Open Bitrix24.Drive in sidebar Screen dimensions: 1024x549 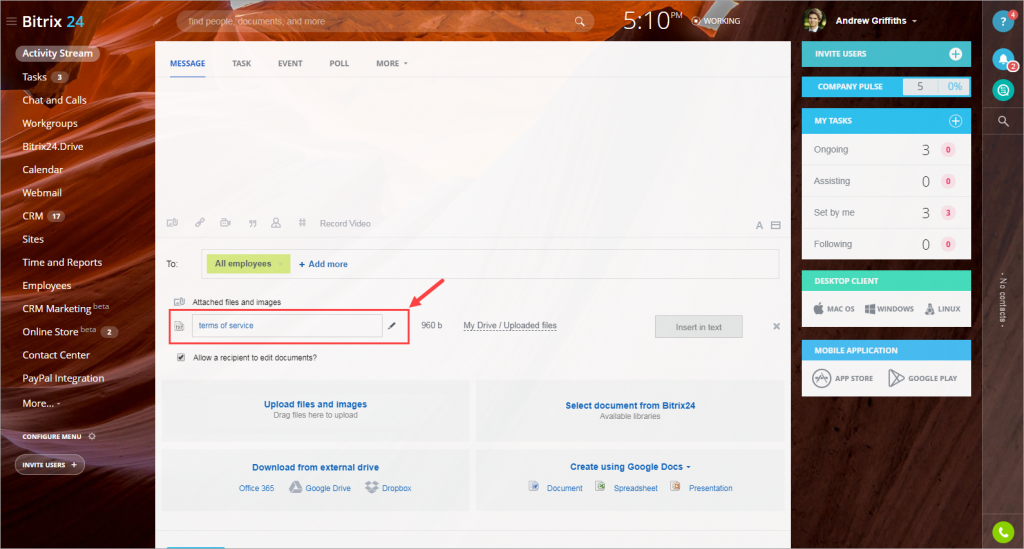(x=52, y=146)
